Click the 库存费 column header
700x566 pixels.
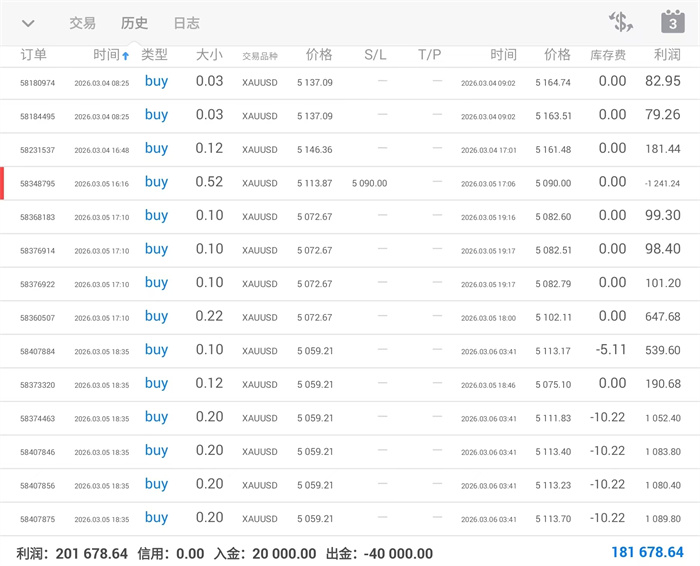point(608,55)
